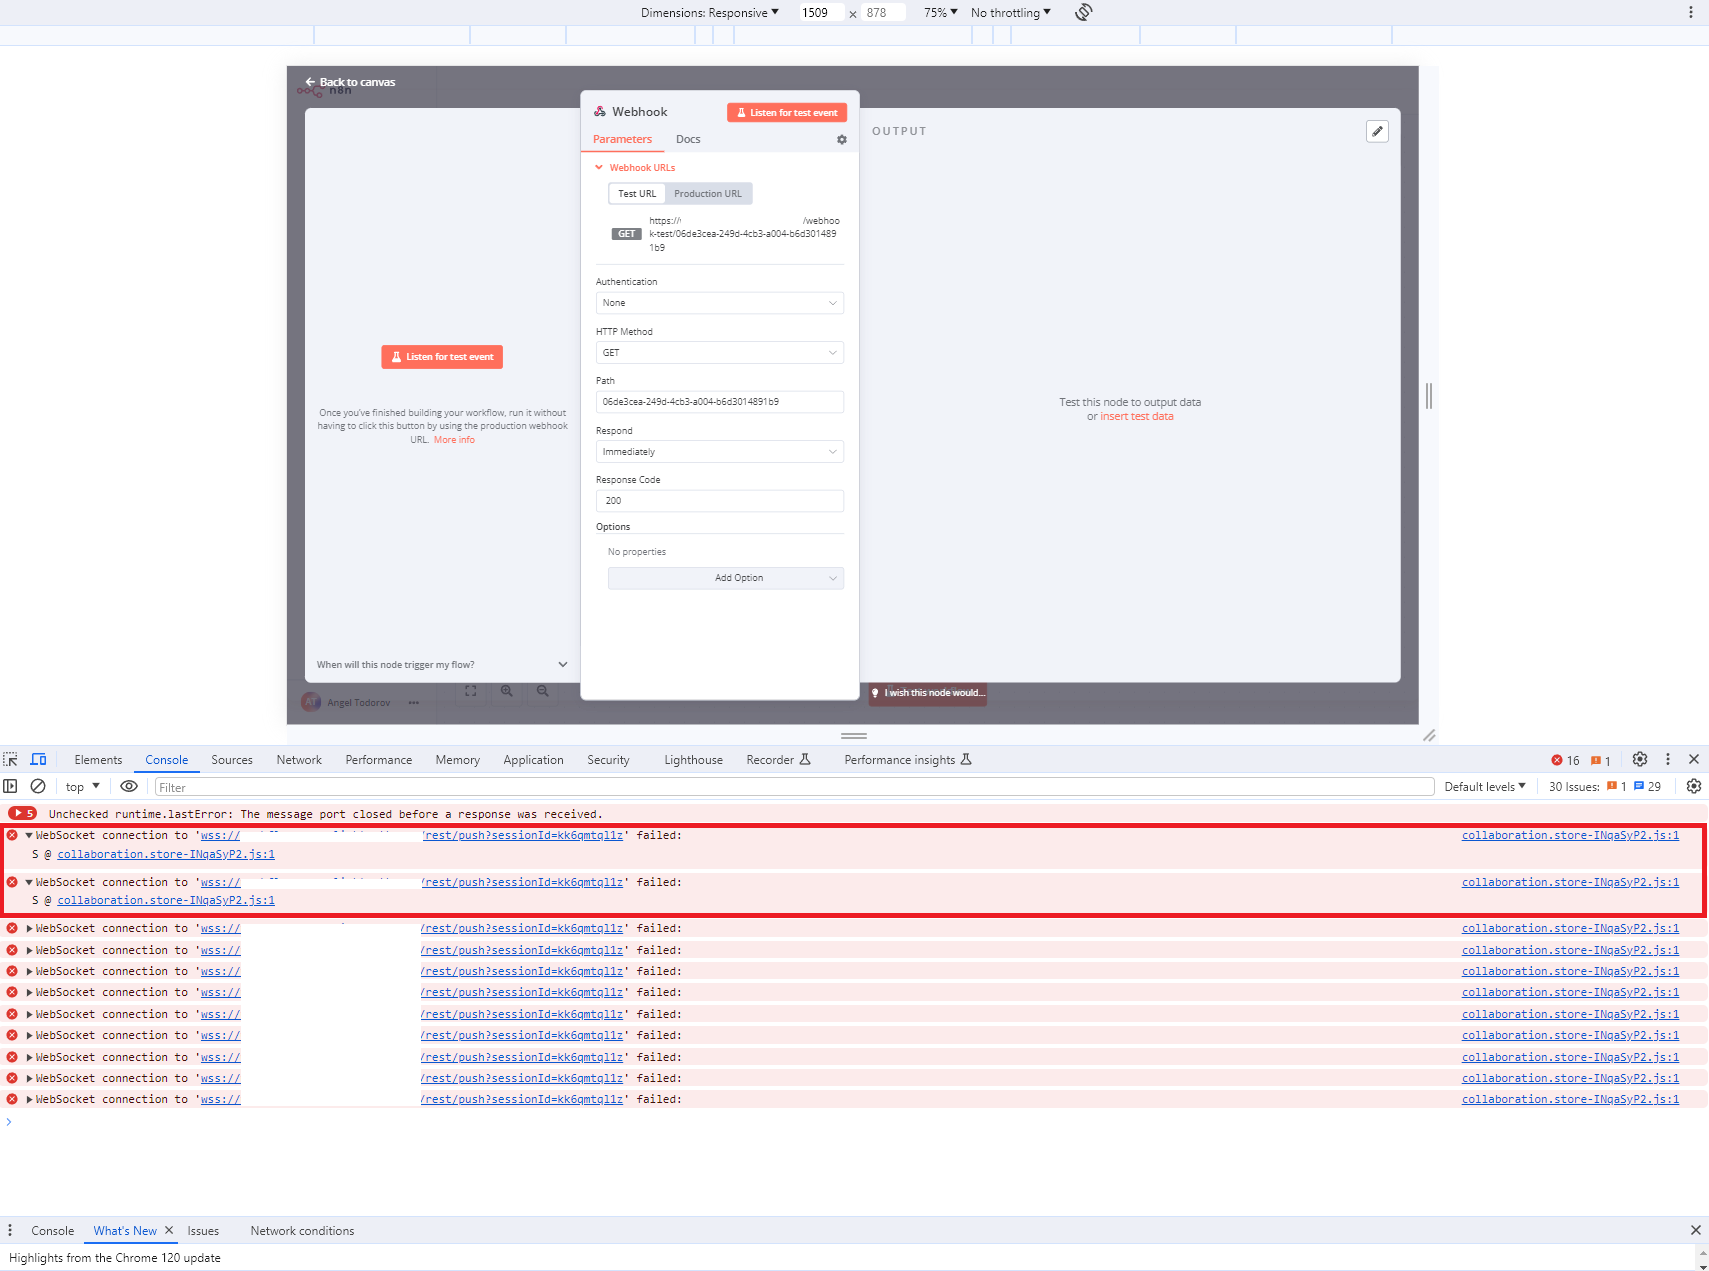This screenshot has height=1271, width=1709.
Task: Open the DevTools customize three-dot menu
Action: coord(1668,760)
